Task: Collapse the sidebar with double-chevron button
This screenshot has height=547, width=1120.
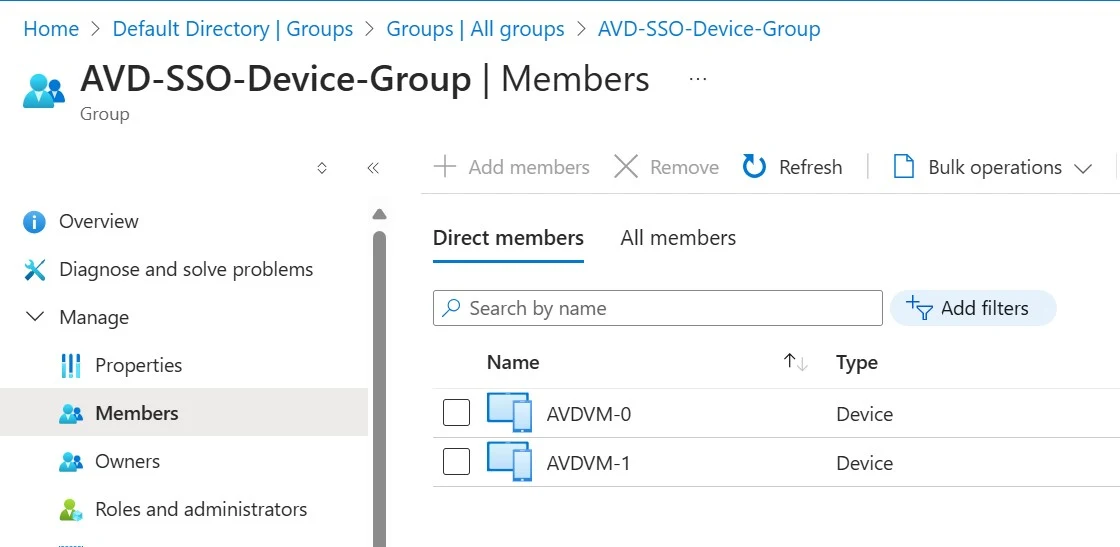Action: (x=373, y=168)
